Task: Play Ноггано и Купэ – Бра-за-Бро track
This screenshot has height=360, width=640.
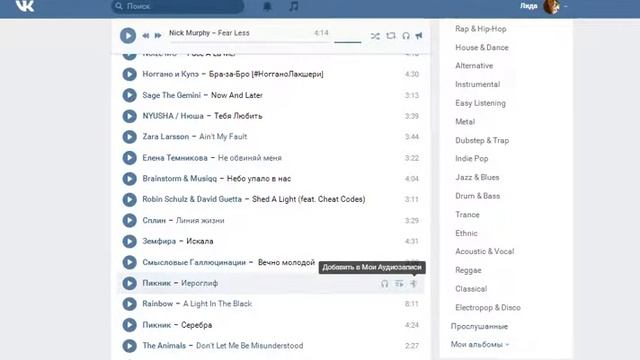Action: [x=129, y=74]
